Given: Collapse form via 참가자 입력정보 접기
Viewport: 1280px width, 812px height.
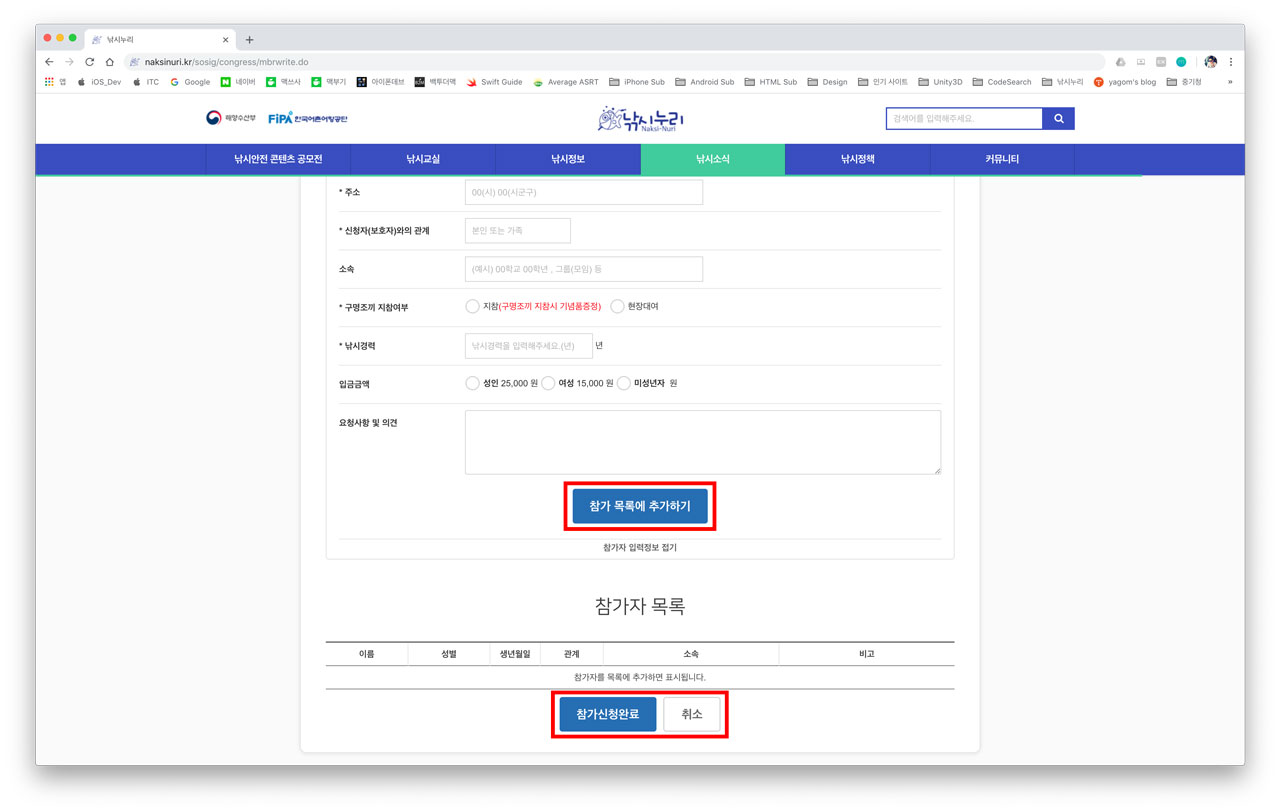Looking at the screenshot, I should 639,548.
